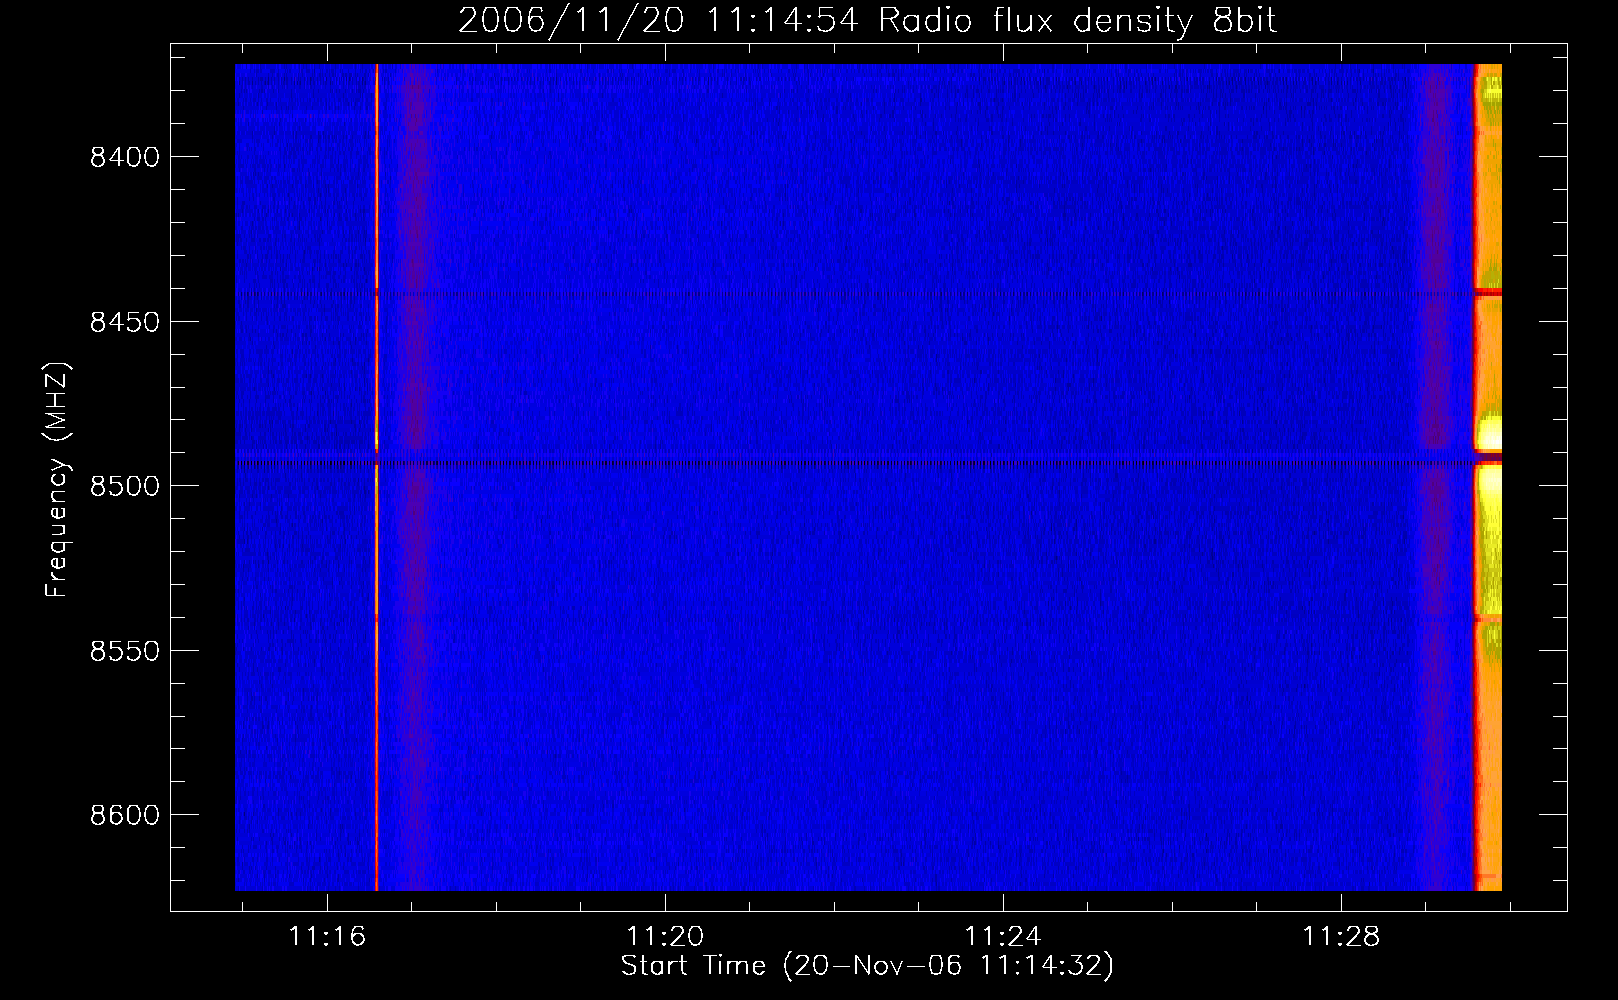
Task: Click the "Start Time" x-axis label
Action: coord(867,966)
